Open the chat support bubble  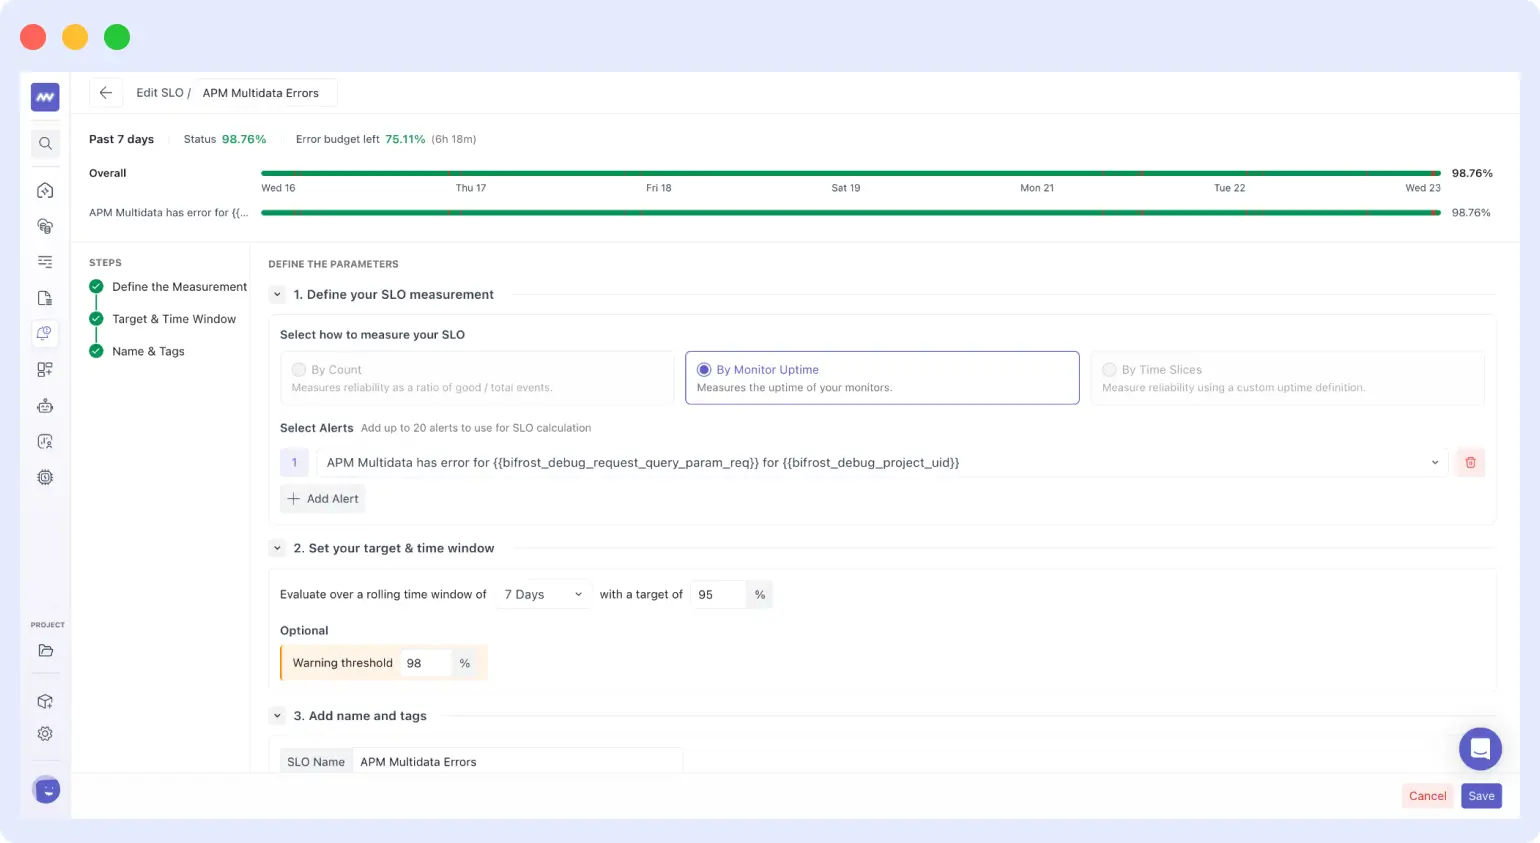pos(1480,749)
